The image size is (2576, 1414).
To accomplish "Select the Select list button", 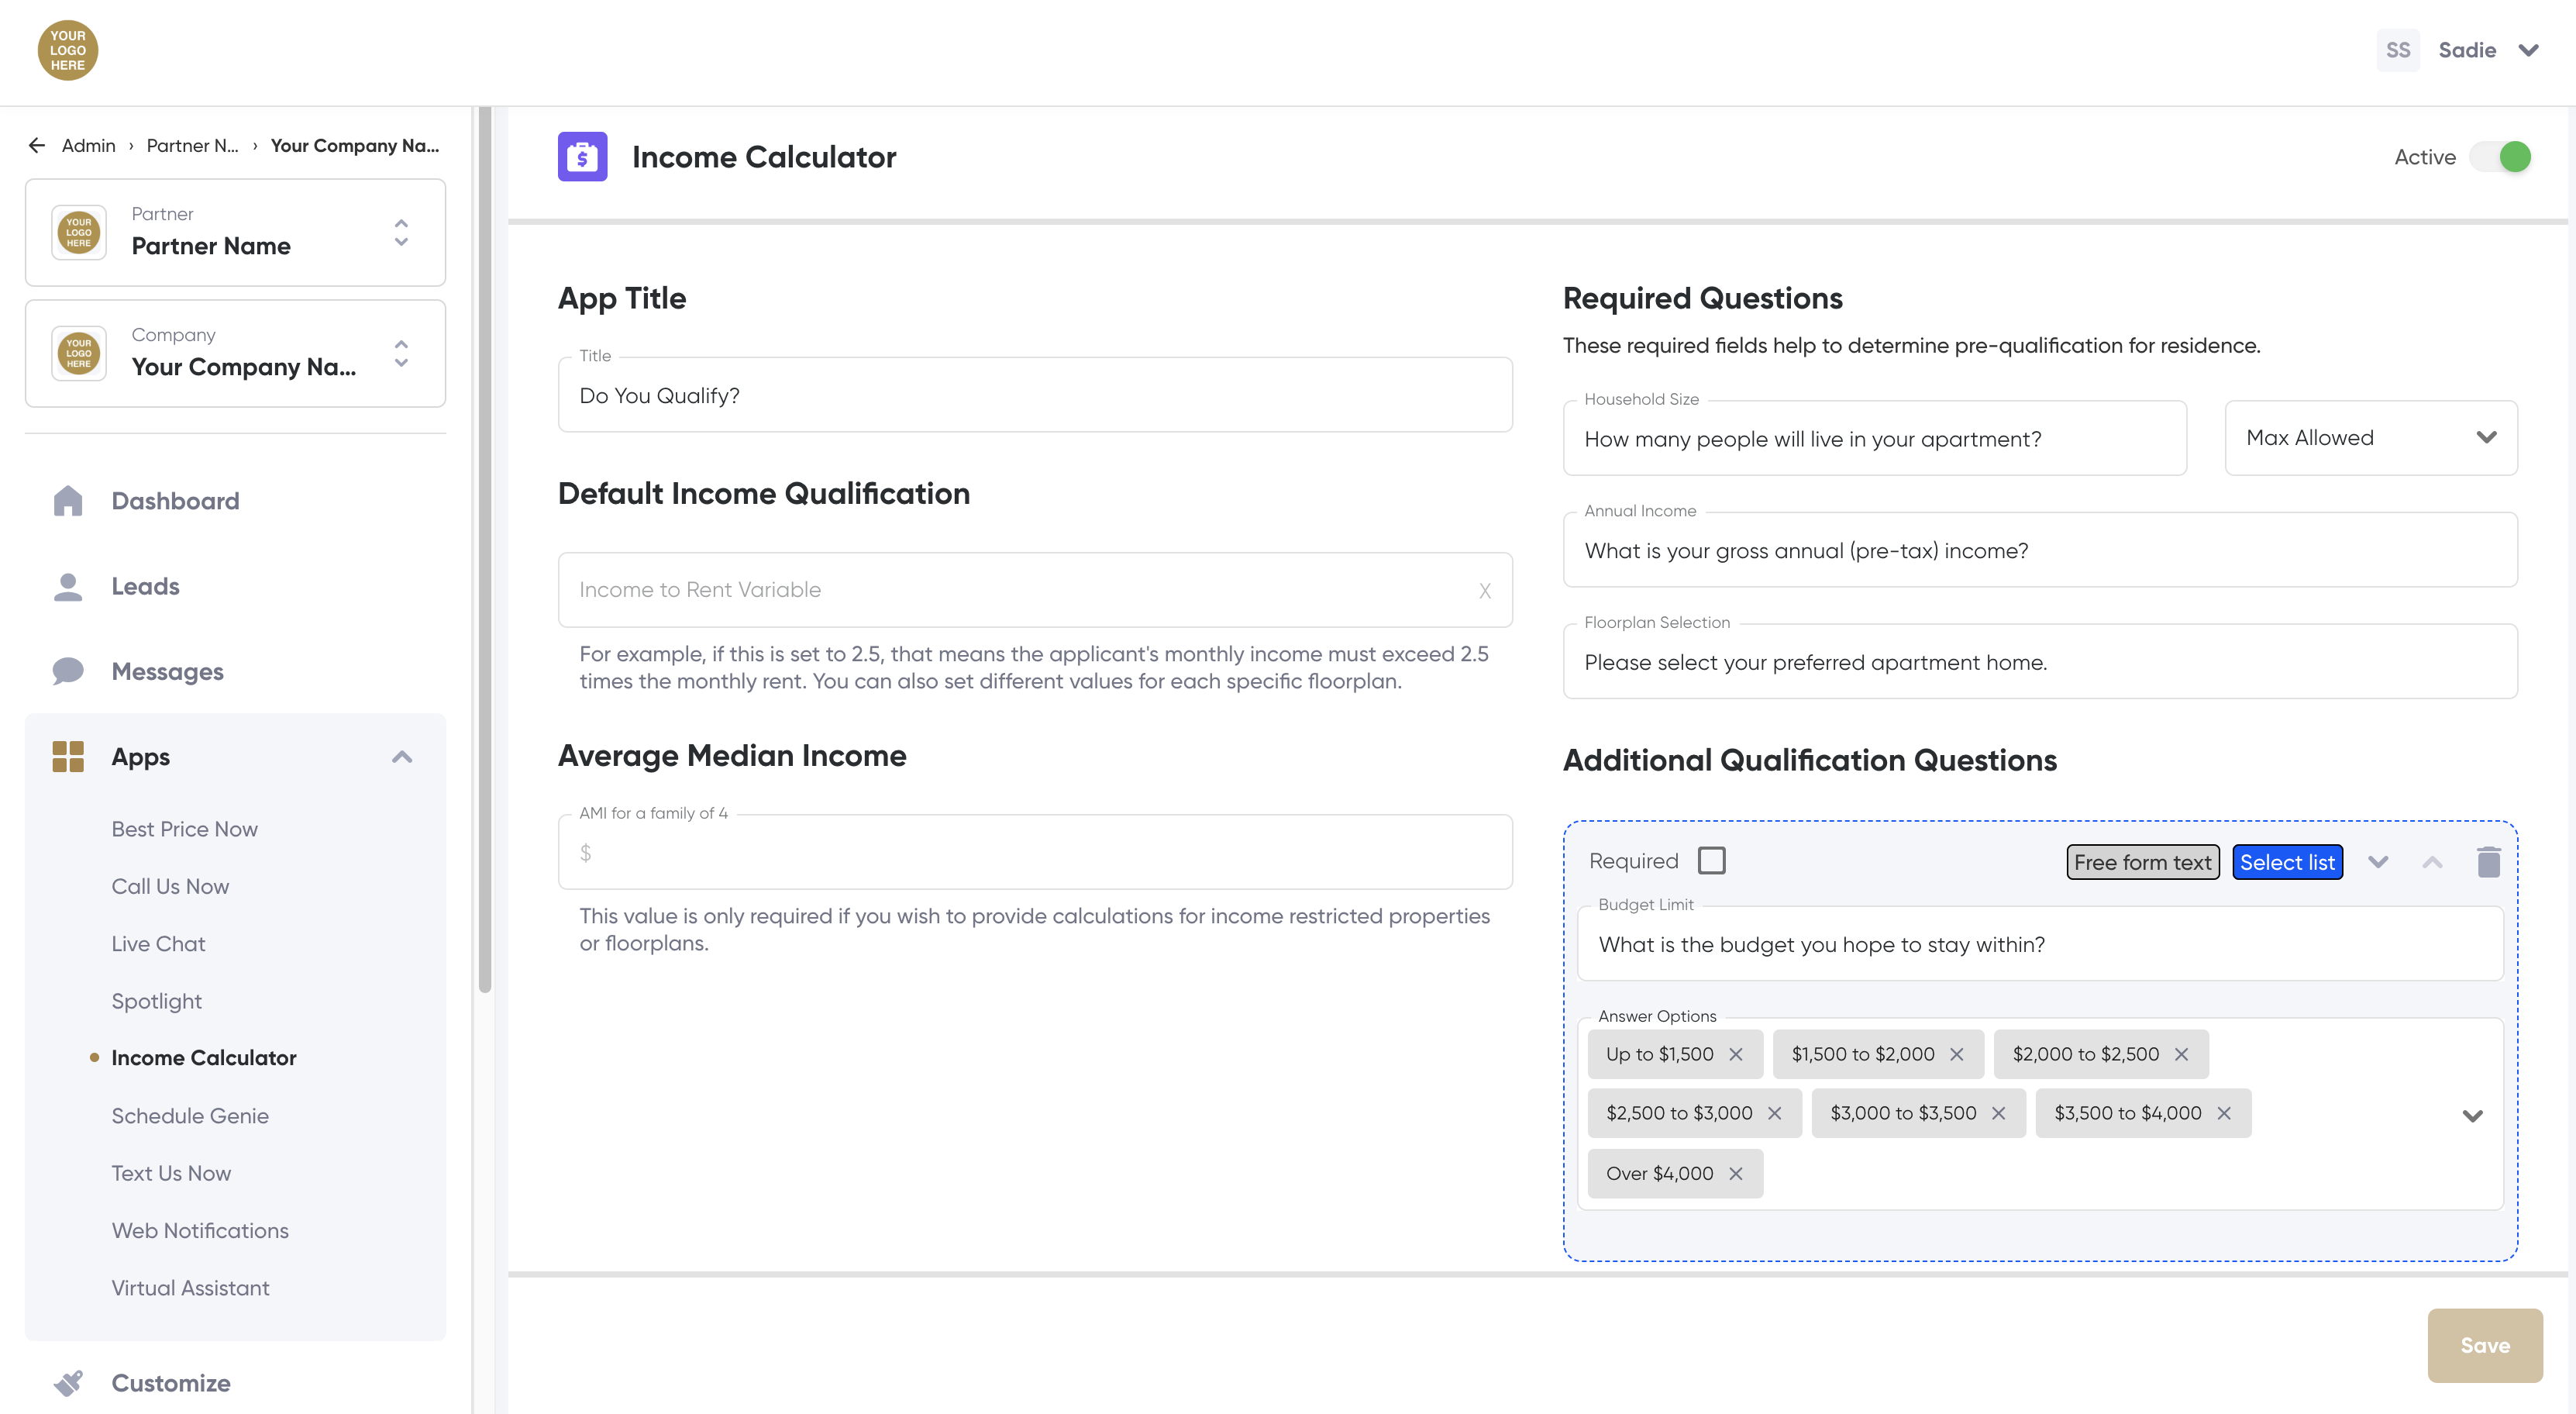I will tap(2286, 862).
